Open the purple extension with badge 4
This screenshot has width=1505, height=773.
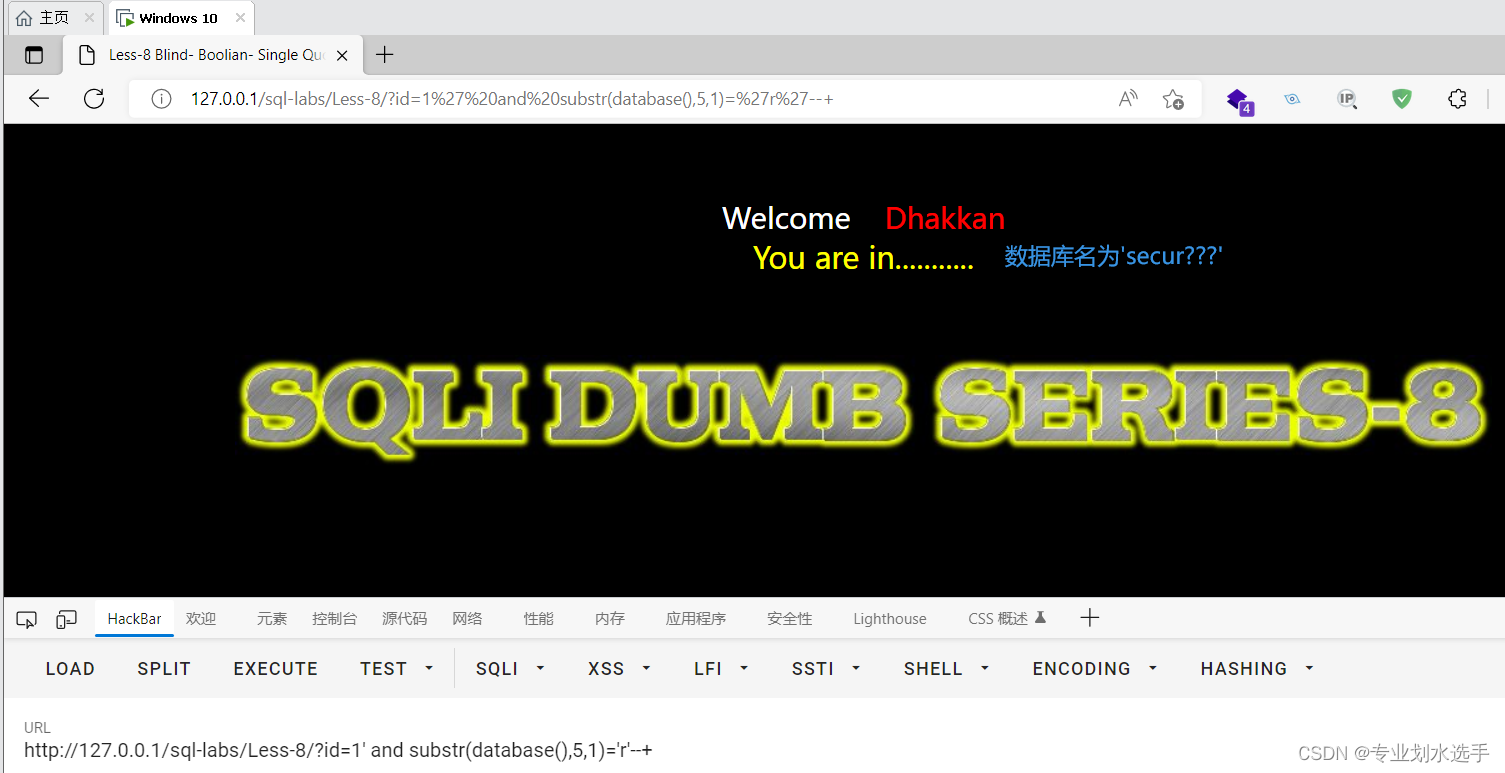point(1239,100)
